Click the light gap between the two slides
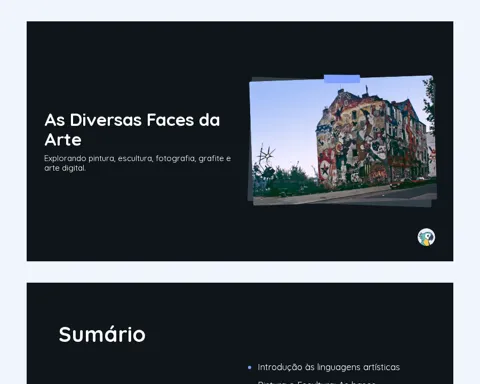Screen dimensions: 480x384 point(240,272)
